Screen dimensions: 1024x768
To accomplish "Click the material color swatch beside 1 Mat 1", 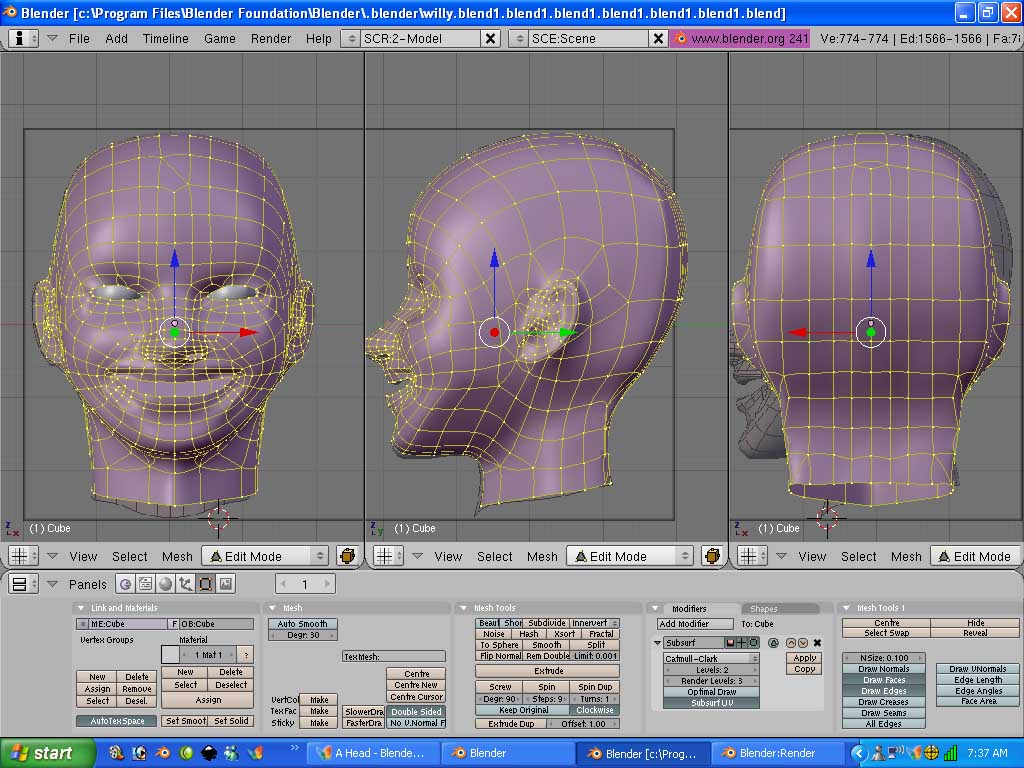I will 170,654.
